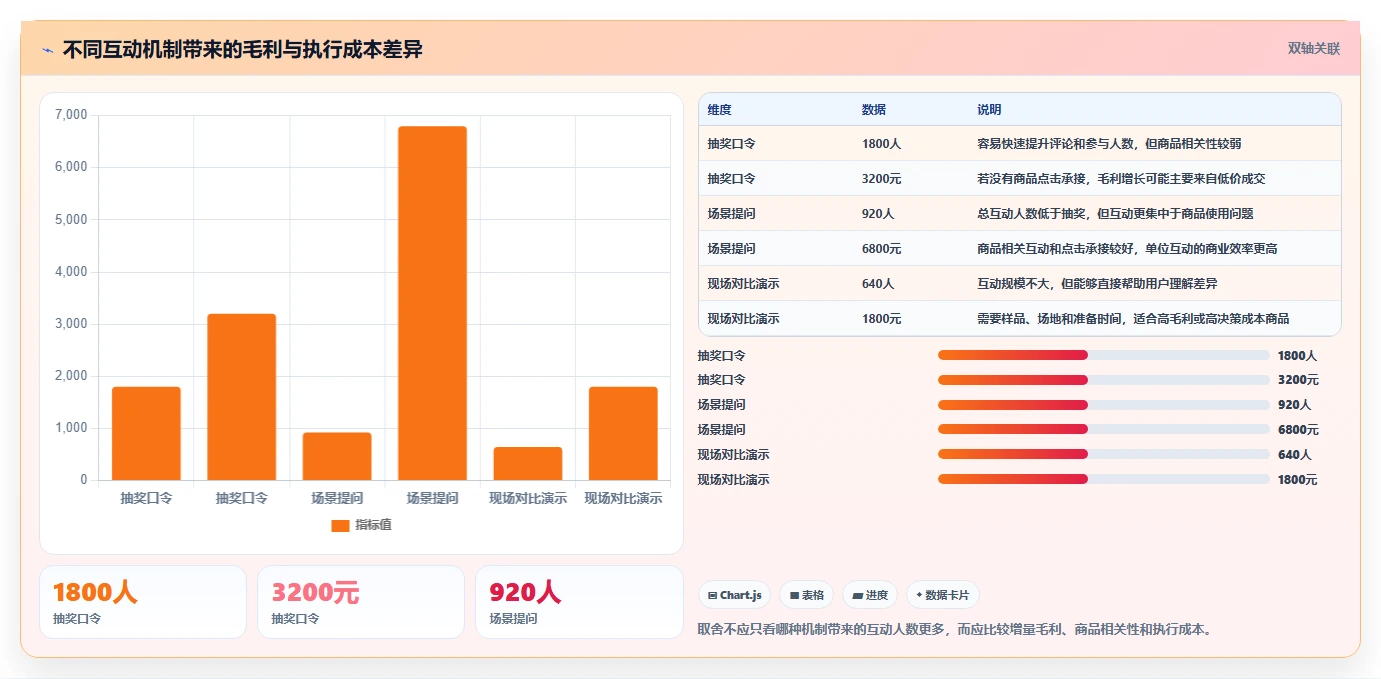Screen dimensions: 1381x679
Task: Toggle the 指标值 legend entry
Action: click(361, 525)
